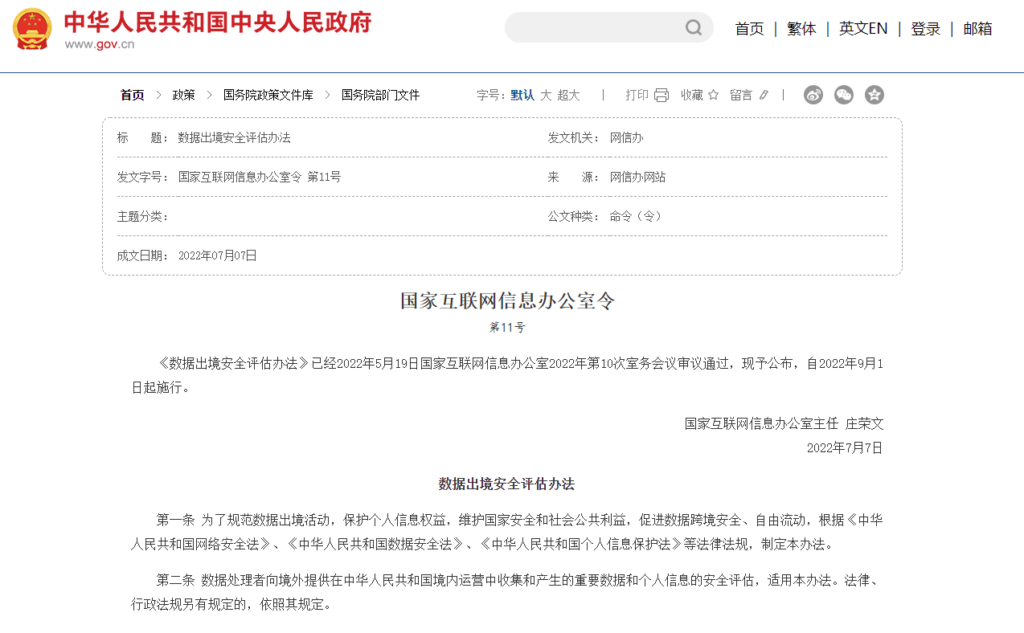
Task: Click the national emblem logo
Action: tap(32, 29)
